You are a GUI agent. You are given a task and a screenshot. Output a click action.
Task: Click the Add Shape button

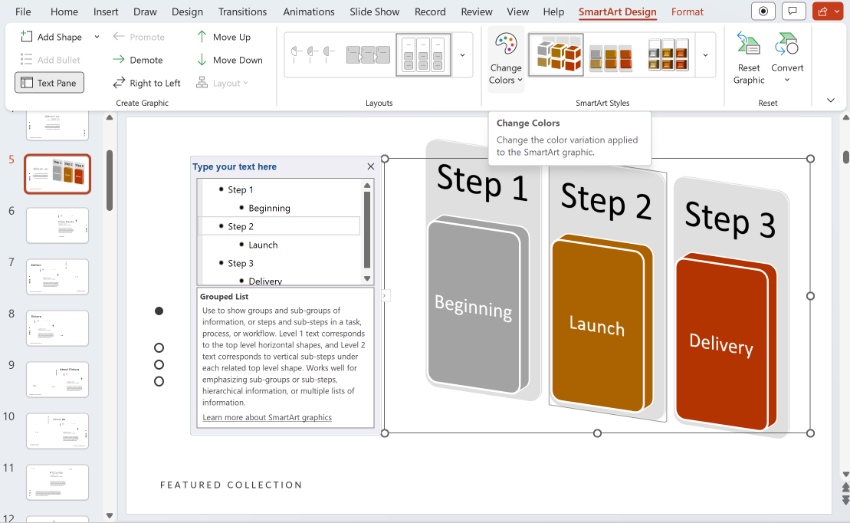point(51,37)
